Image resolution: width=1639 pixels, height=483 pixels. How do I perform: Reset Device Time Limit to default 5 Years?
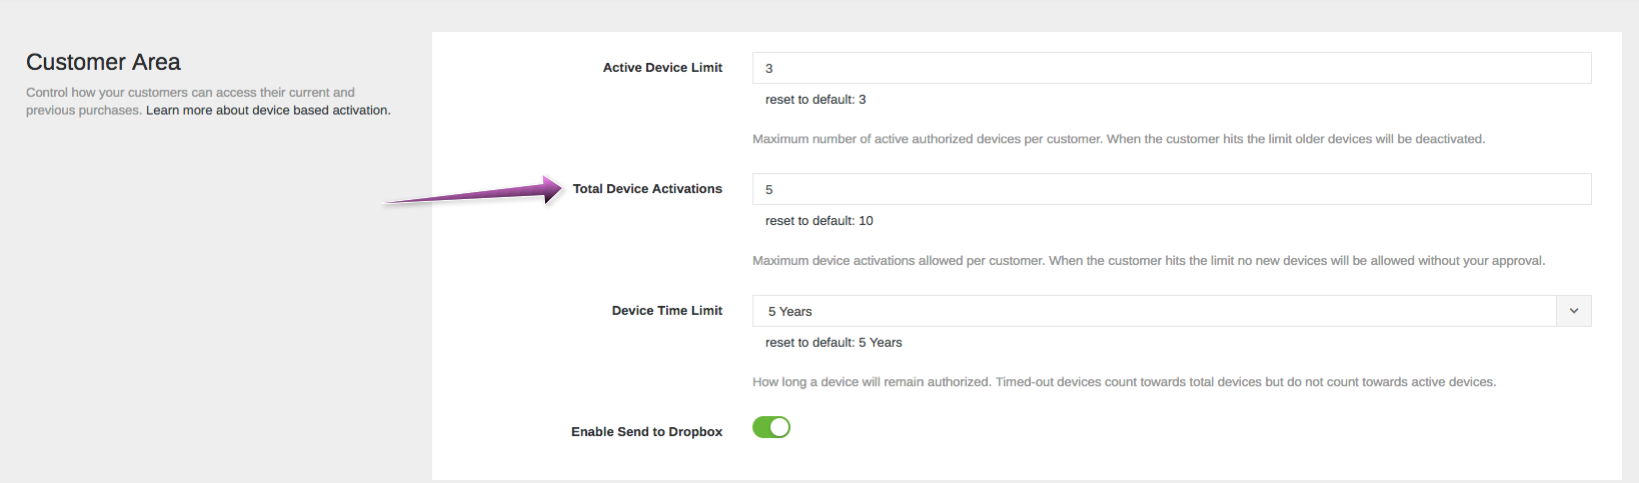point(833,342)
